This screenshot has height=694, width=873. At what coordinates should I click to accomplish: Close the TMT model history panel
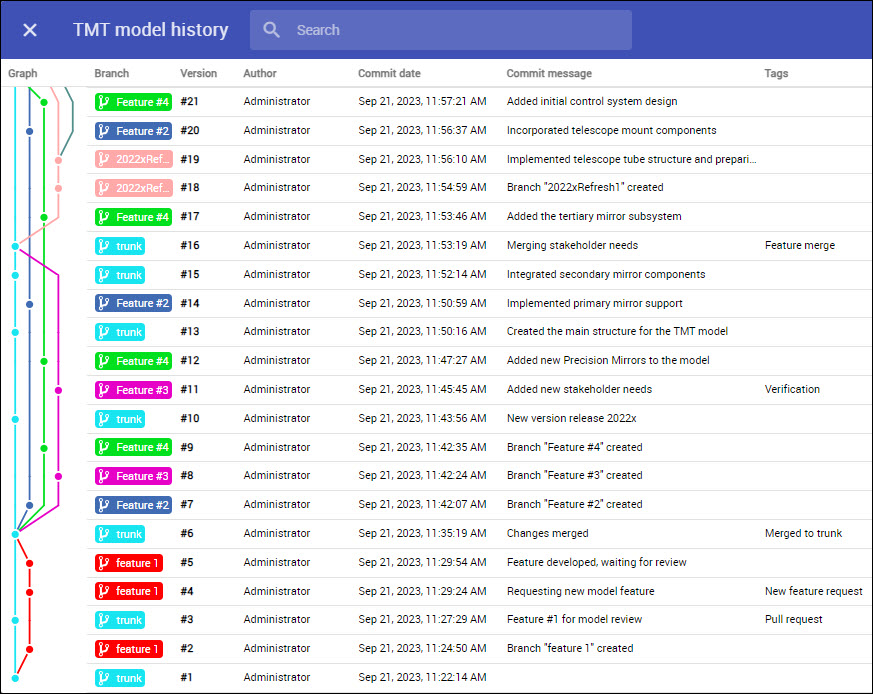pos(30,30)
